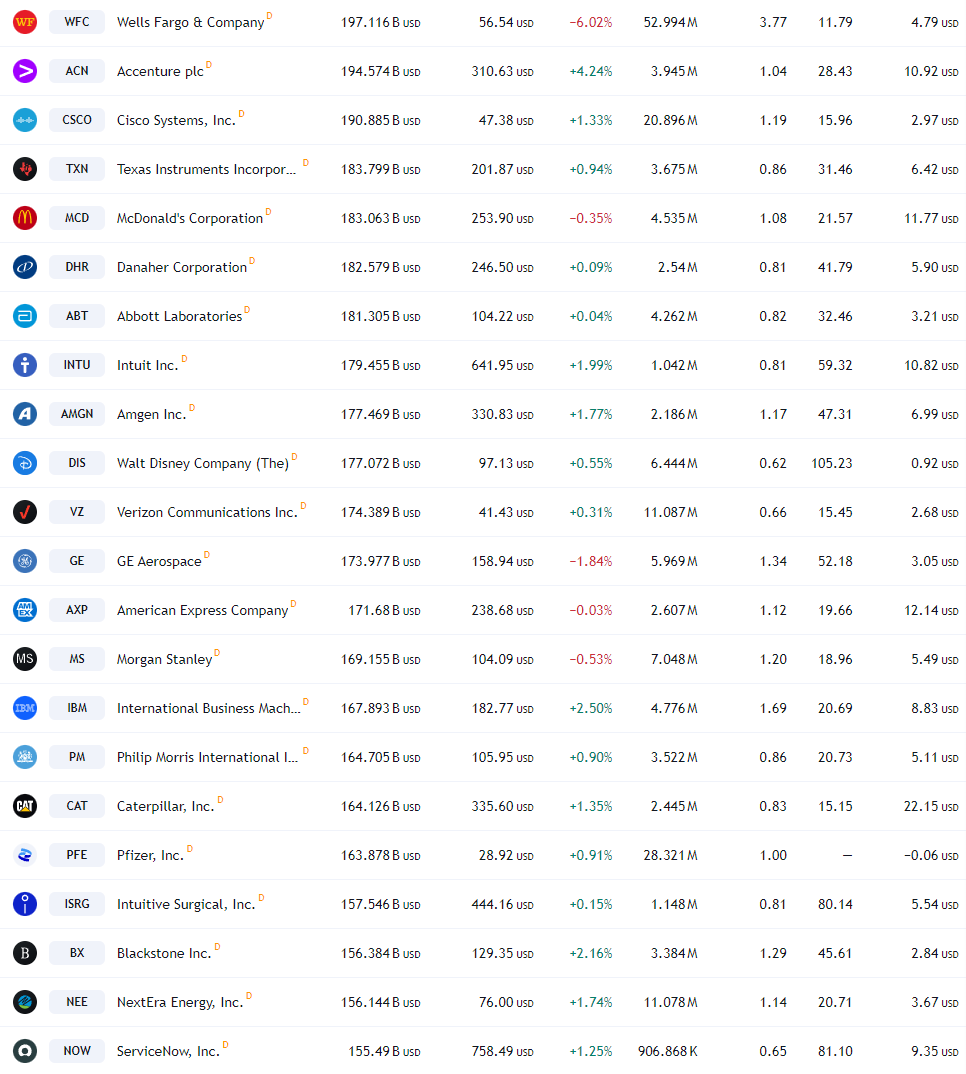The width and height of the screenshot is (966, 1074).
Task: Click the Caterpillar CAT logo icon
Action: [25, 806]
